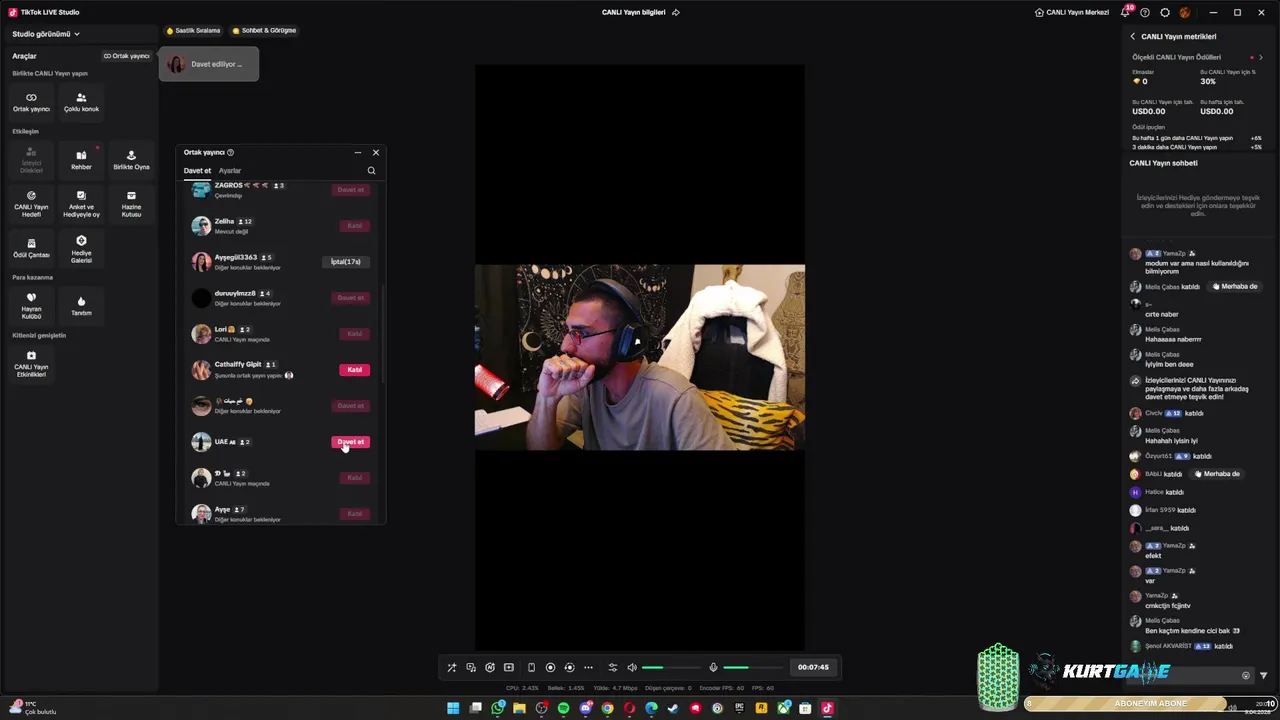
Task: Open the Saatlik Sıralama tab
Action: pos(193,30)
